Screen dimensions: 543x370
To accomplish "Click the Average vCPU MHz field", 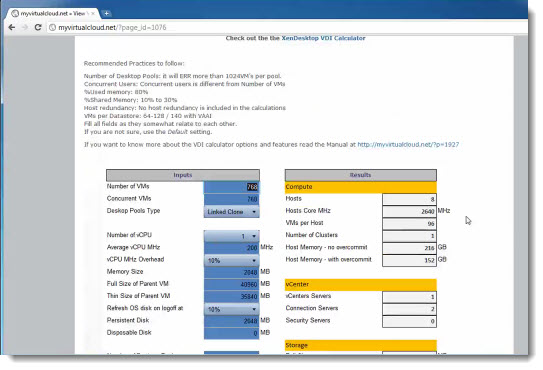I will [x=231, y=248].
